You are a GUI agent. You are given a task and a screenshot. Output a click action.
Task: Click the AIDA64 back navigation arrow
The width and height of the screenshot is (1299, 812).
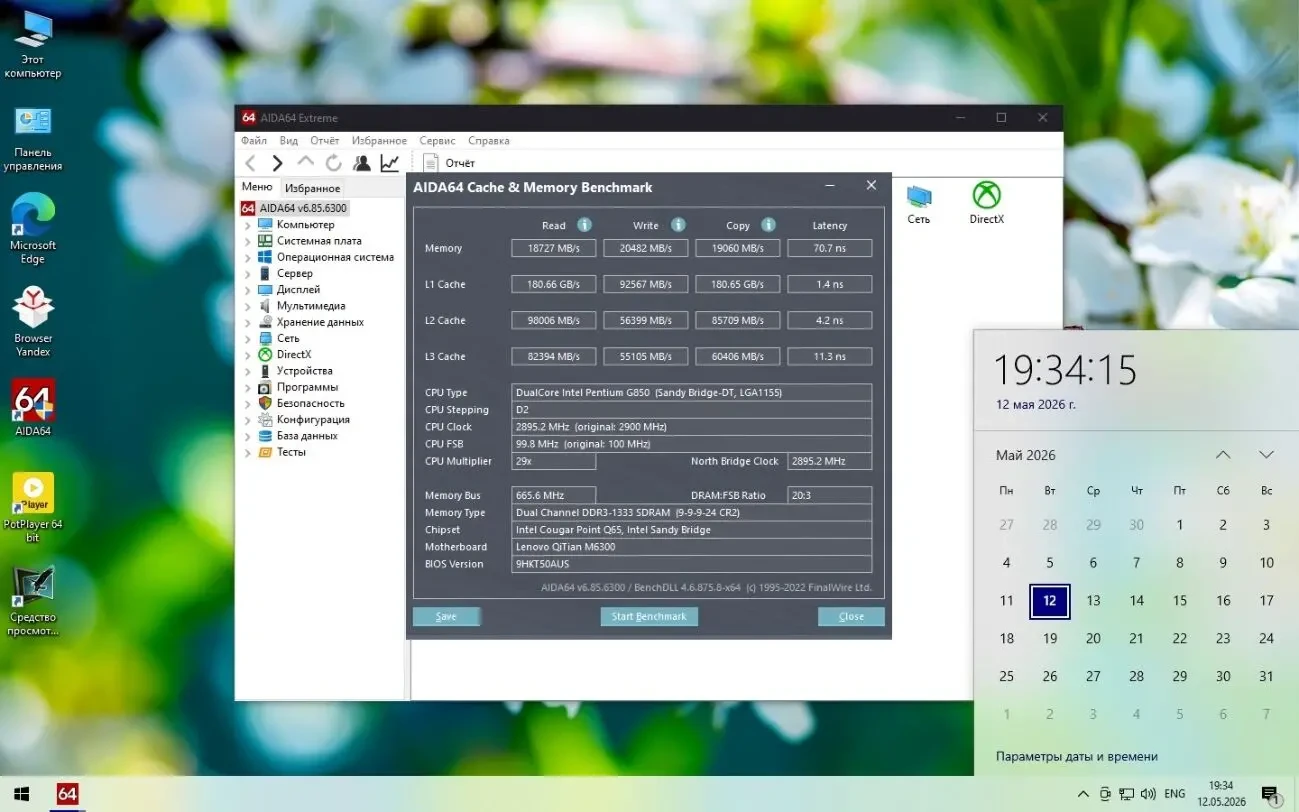click(x=251, y=163)
